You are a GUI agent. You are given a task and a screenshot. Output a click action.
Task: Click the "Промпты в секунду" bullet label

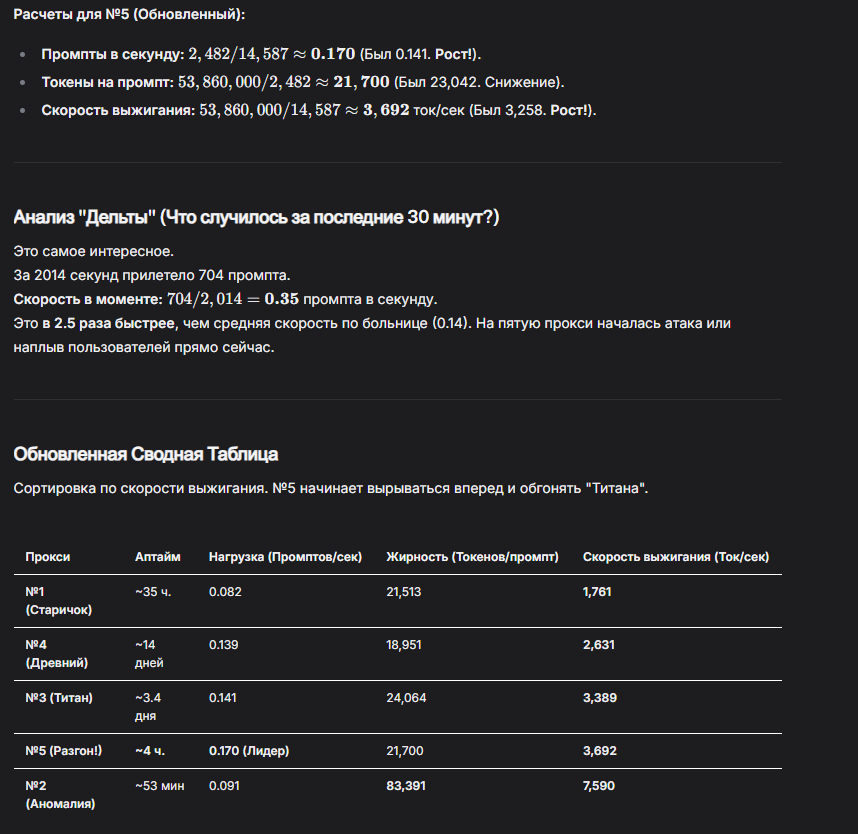112,54
